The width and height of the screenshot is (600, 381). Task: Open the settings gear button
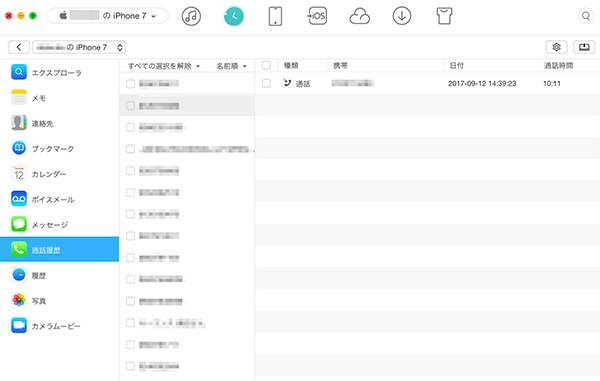[556, 47]
